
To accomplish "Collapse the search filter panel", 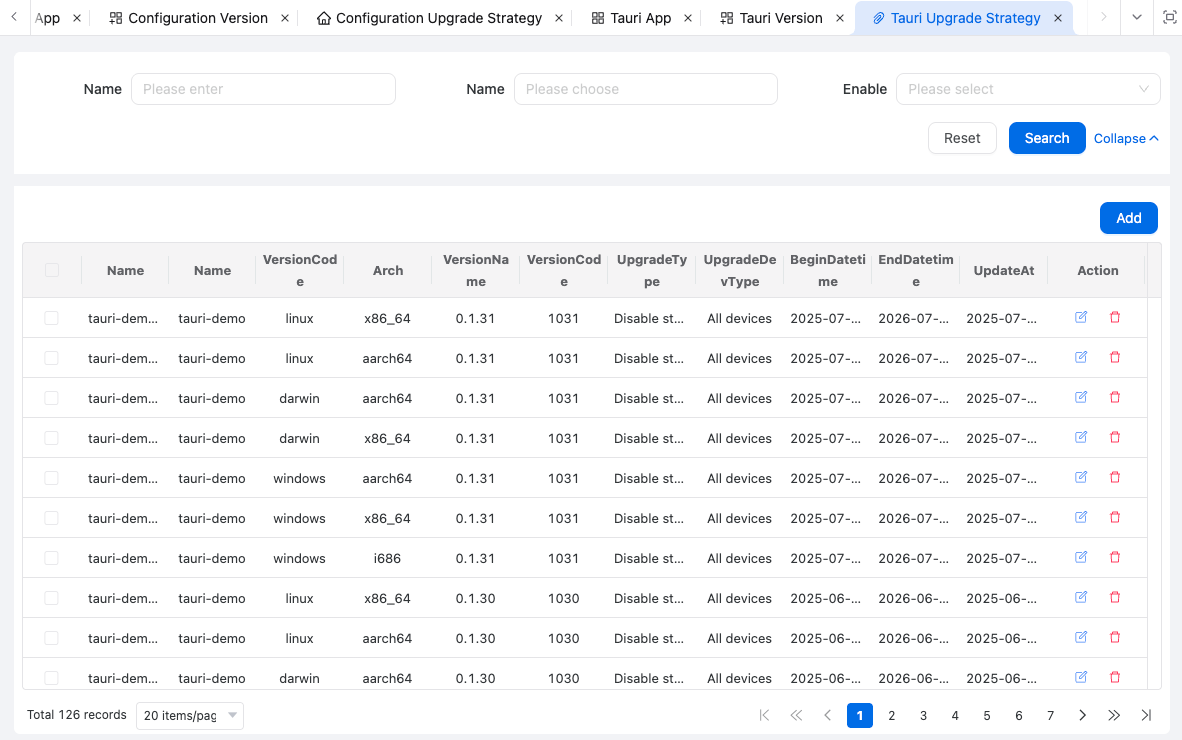I will (x=1126, y=139).
